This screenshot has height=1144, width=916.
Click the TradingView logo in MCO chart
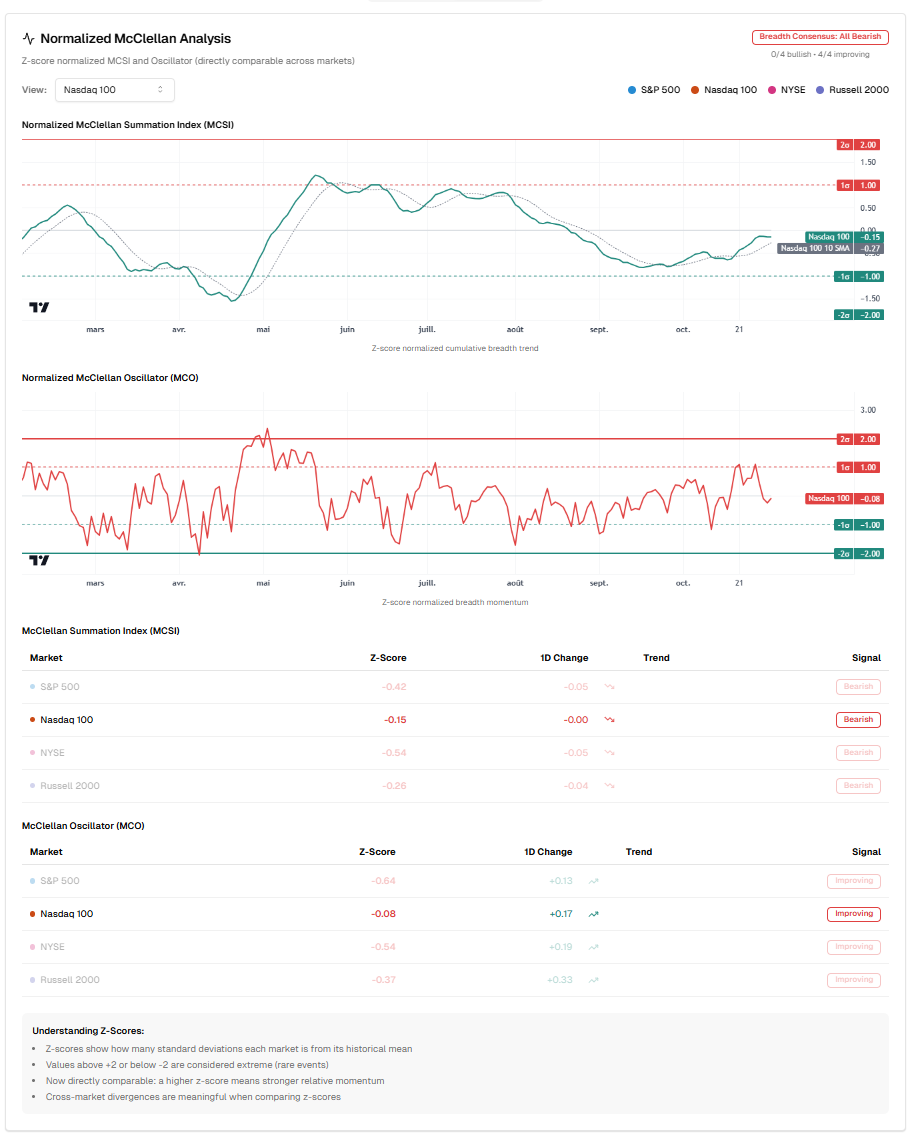39,560
